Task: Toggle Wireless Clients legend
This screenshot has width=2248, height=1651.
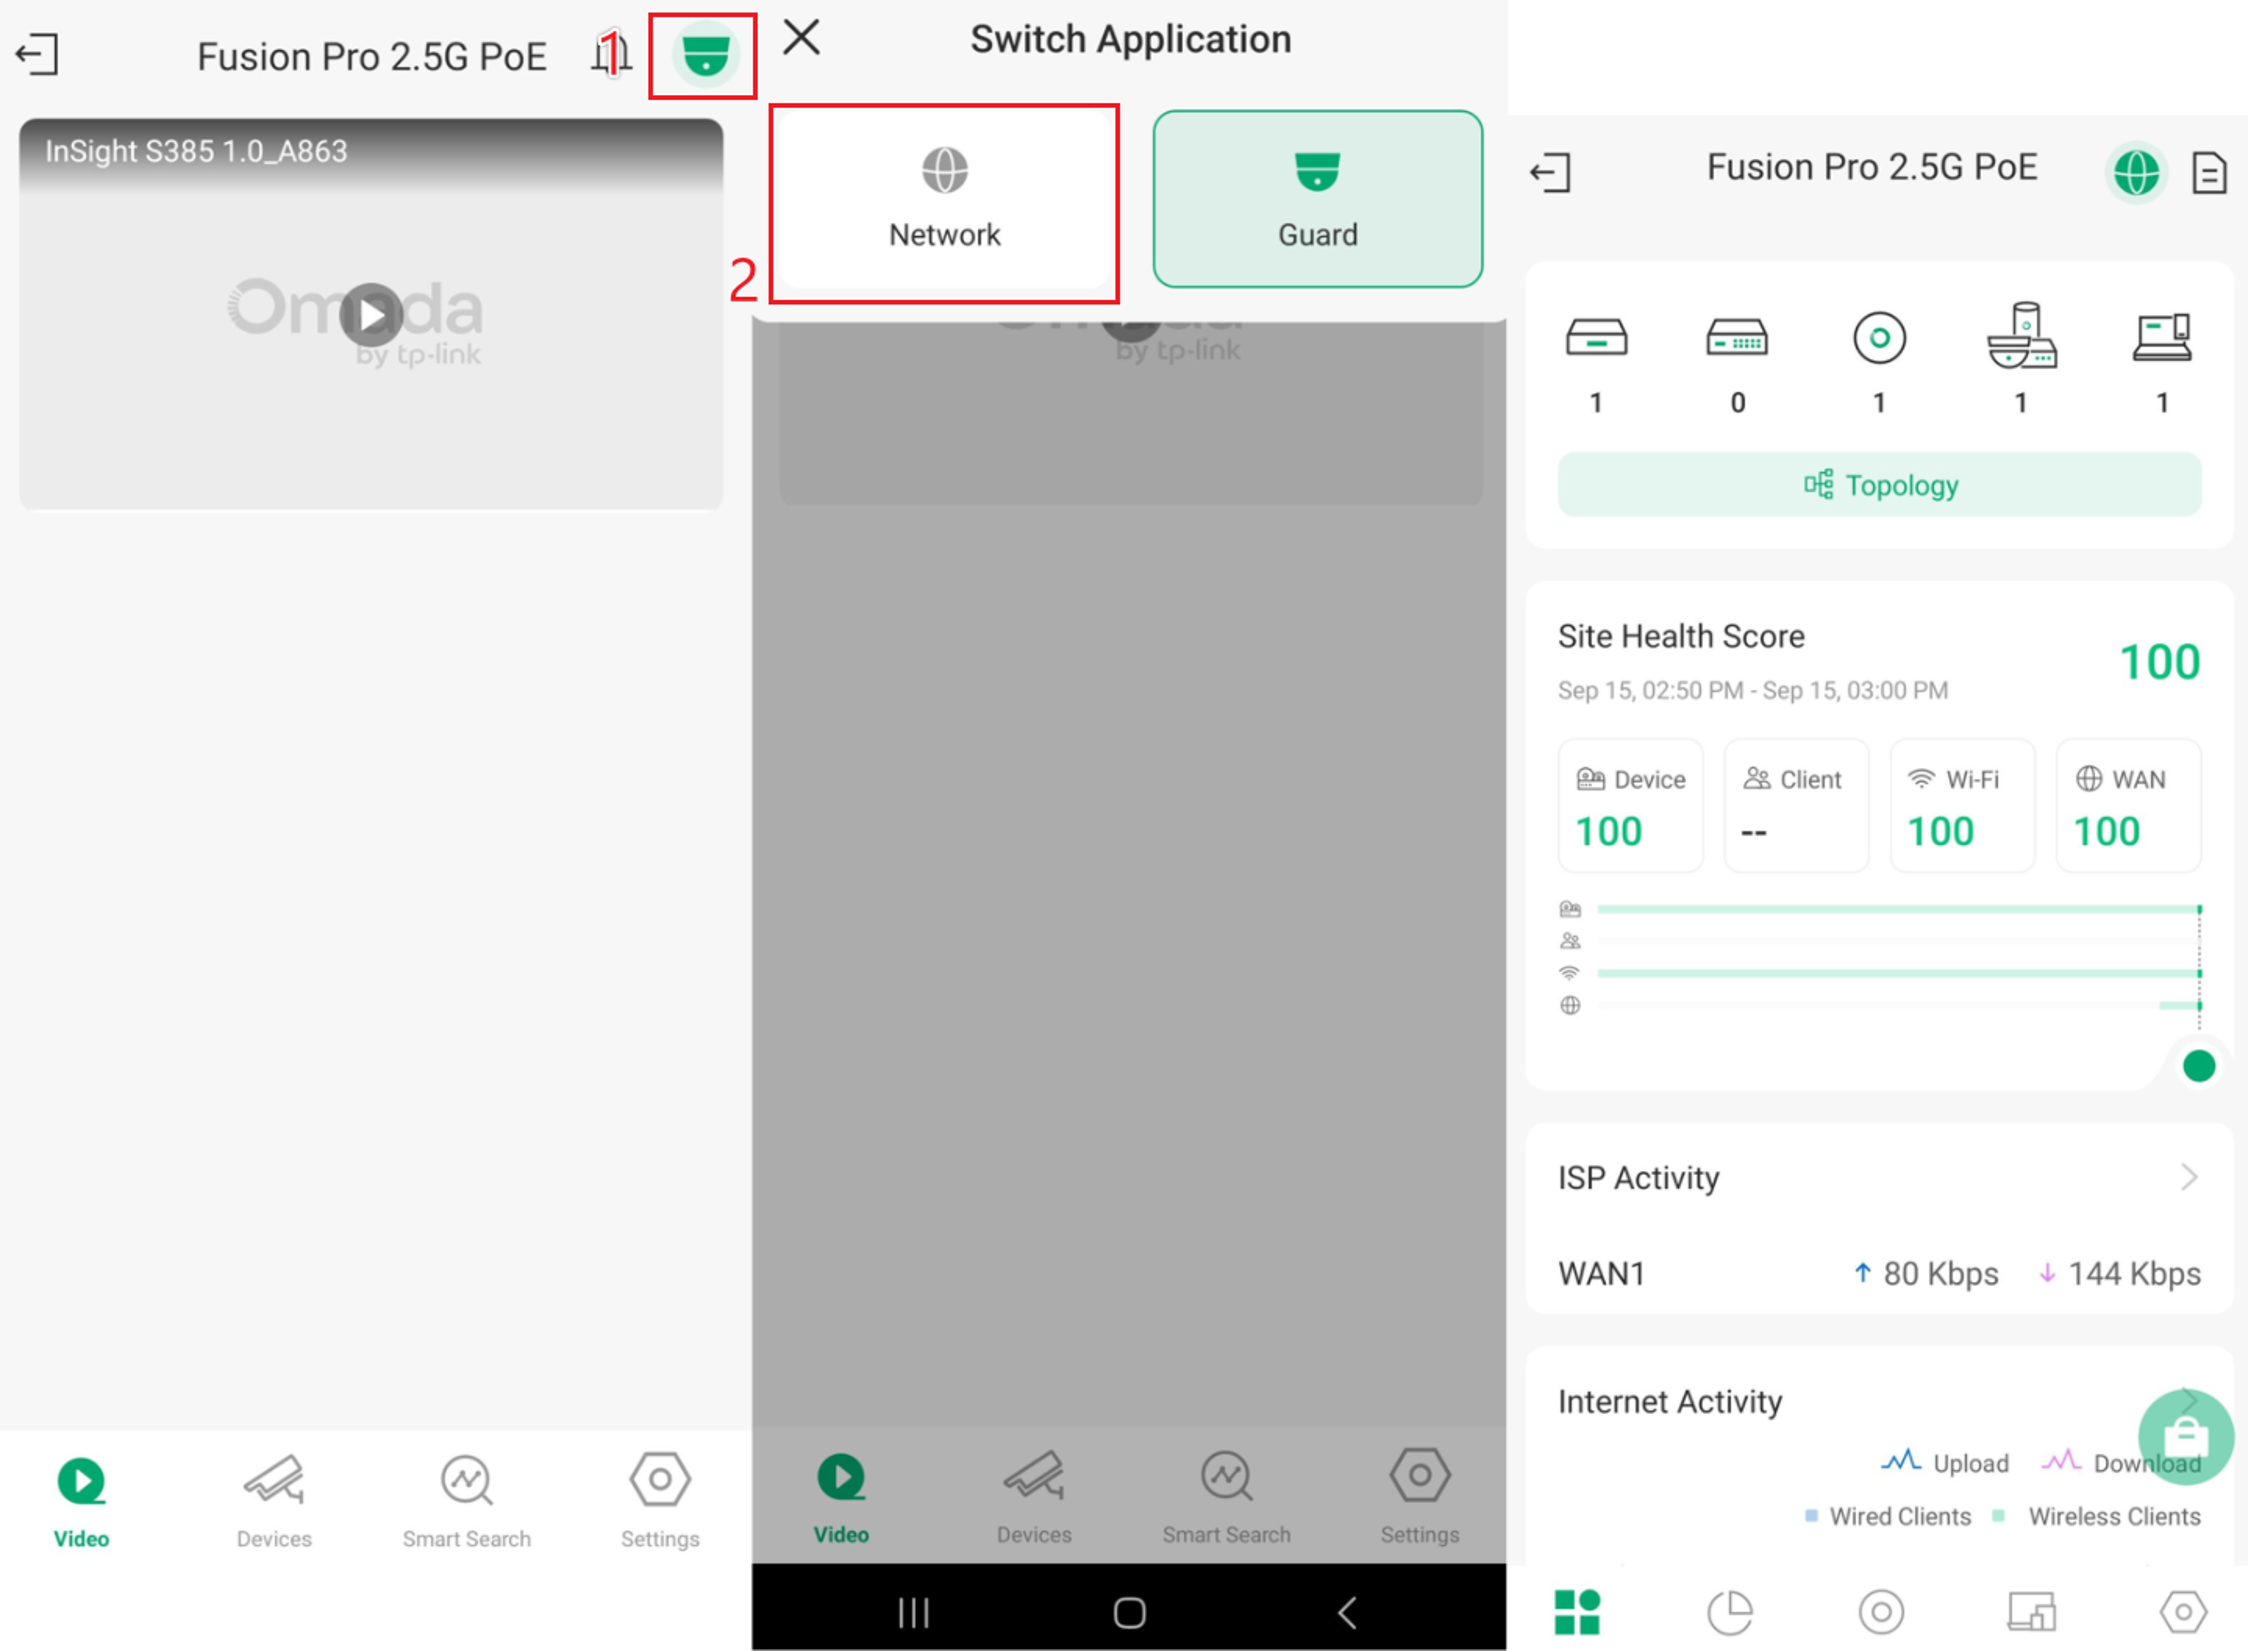Action: (x=2096, y=1516)
